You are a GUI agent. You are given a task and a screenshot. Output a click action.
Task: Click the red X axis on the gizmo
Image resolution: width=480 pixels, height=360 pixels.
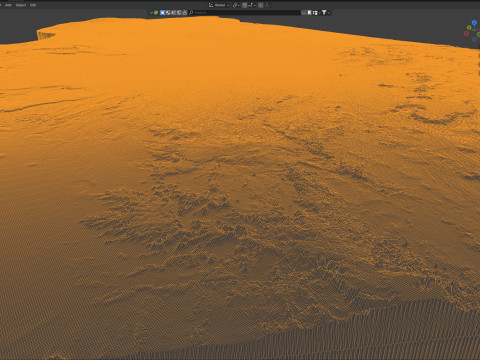(x=466, y=33)
